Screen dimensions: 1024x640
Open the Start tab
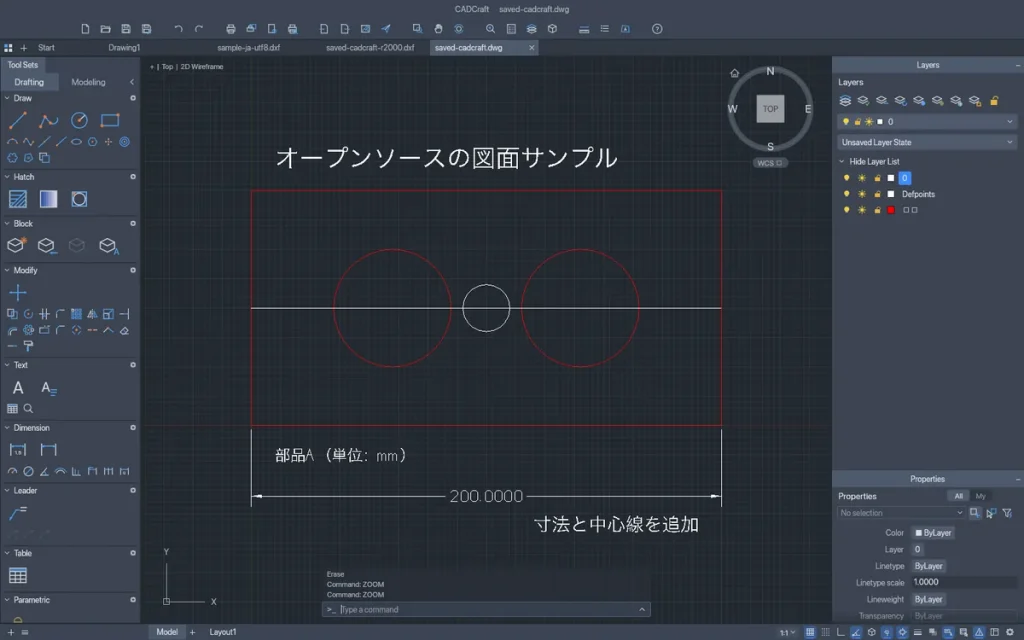[46, 48]
